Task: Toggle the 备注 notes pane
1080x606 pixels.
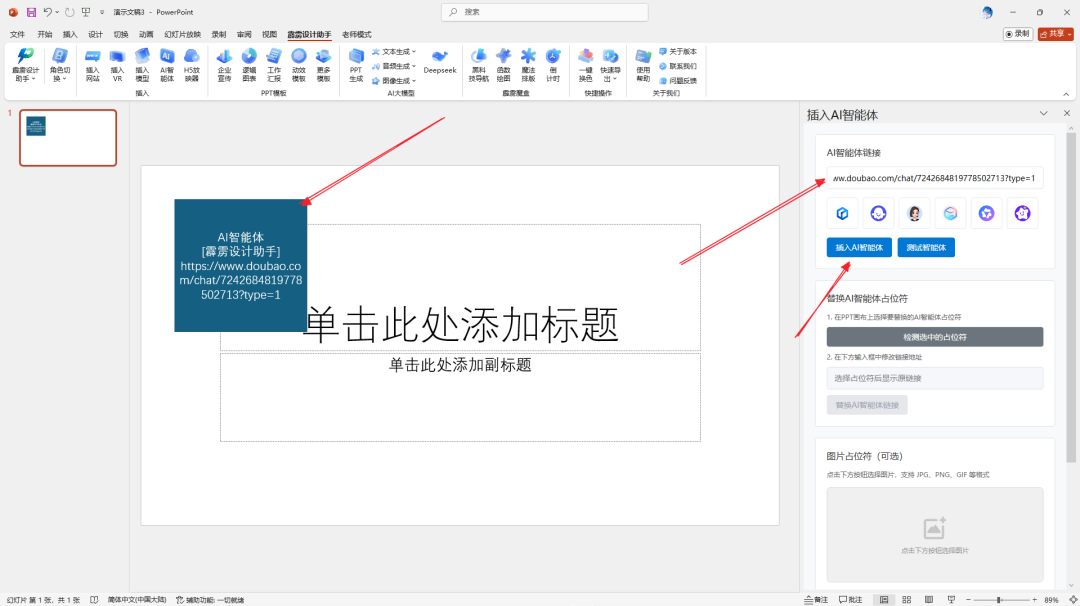Action: [816, 600]
